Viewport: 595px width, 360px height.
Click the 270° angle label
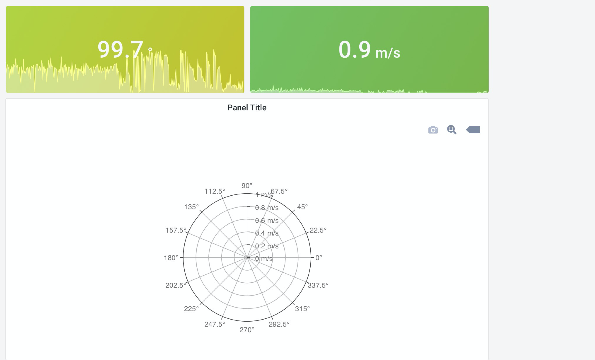[247, 330]
